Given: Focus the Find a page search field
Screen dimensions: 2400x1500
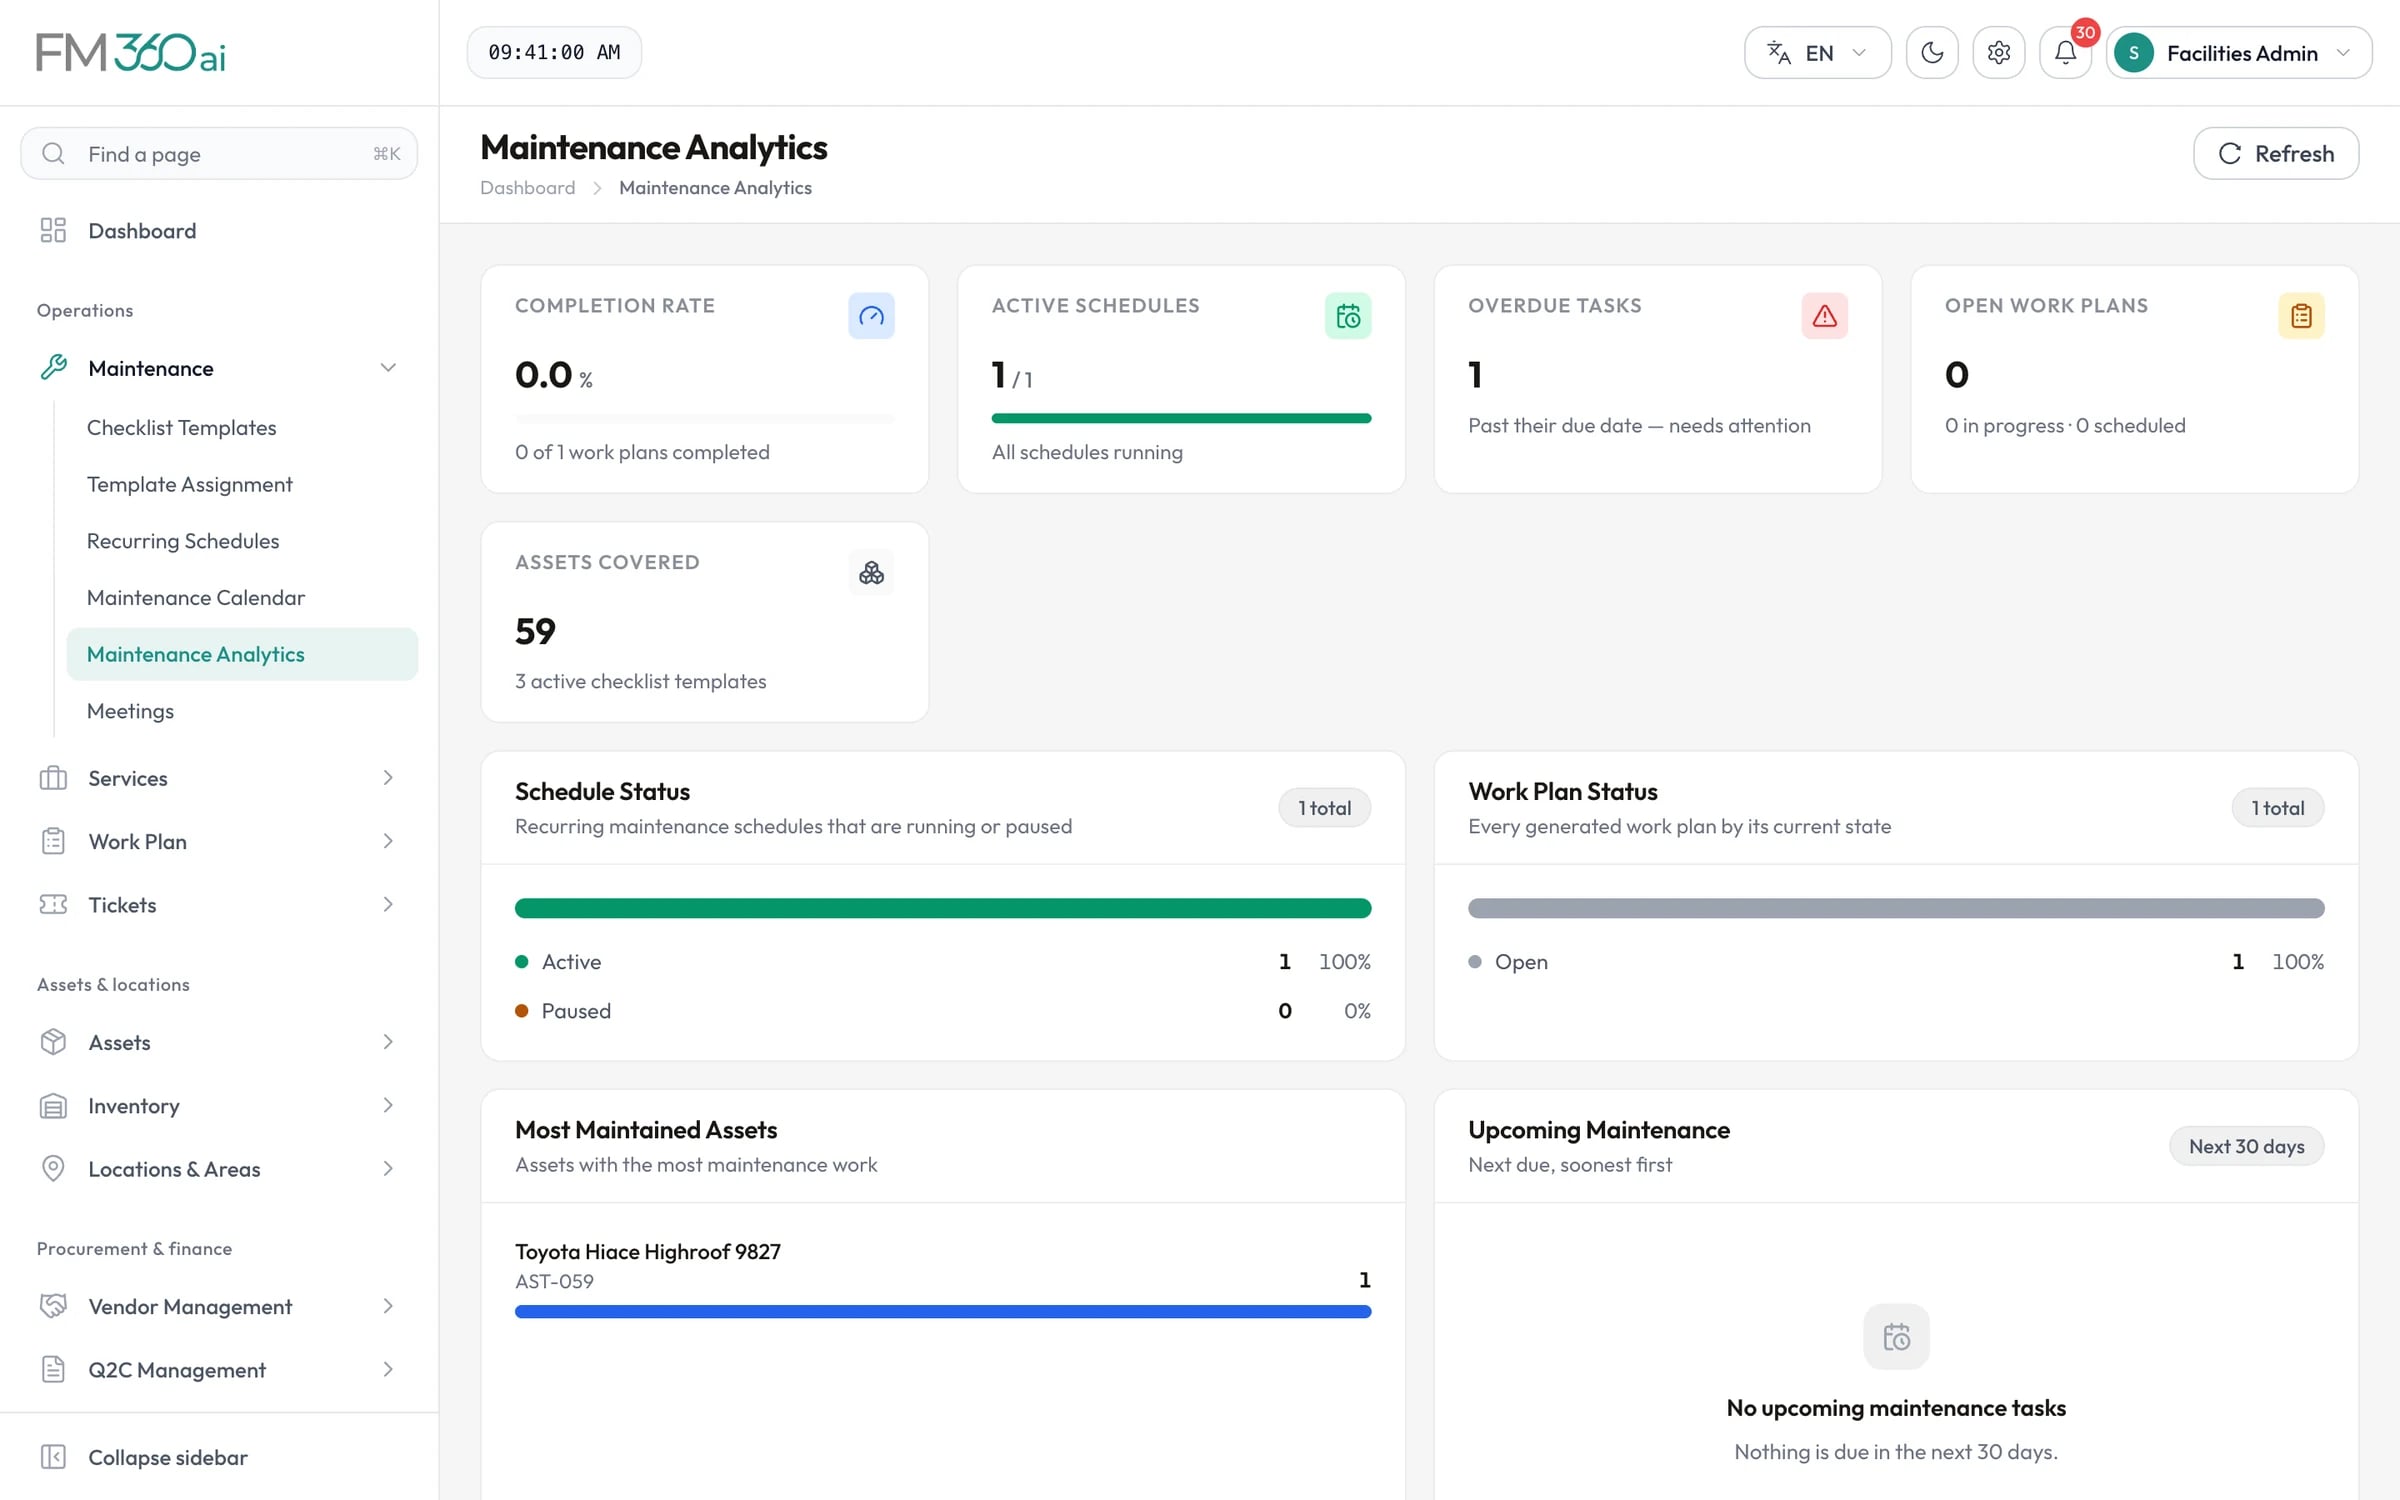Looking at the screenshot, I should pyautogui.click(x=219, y=154).
